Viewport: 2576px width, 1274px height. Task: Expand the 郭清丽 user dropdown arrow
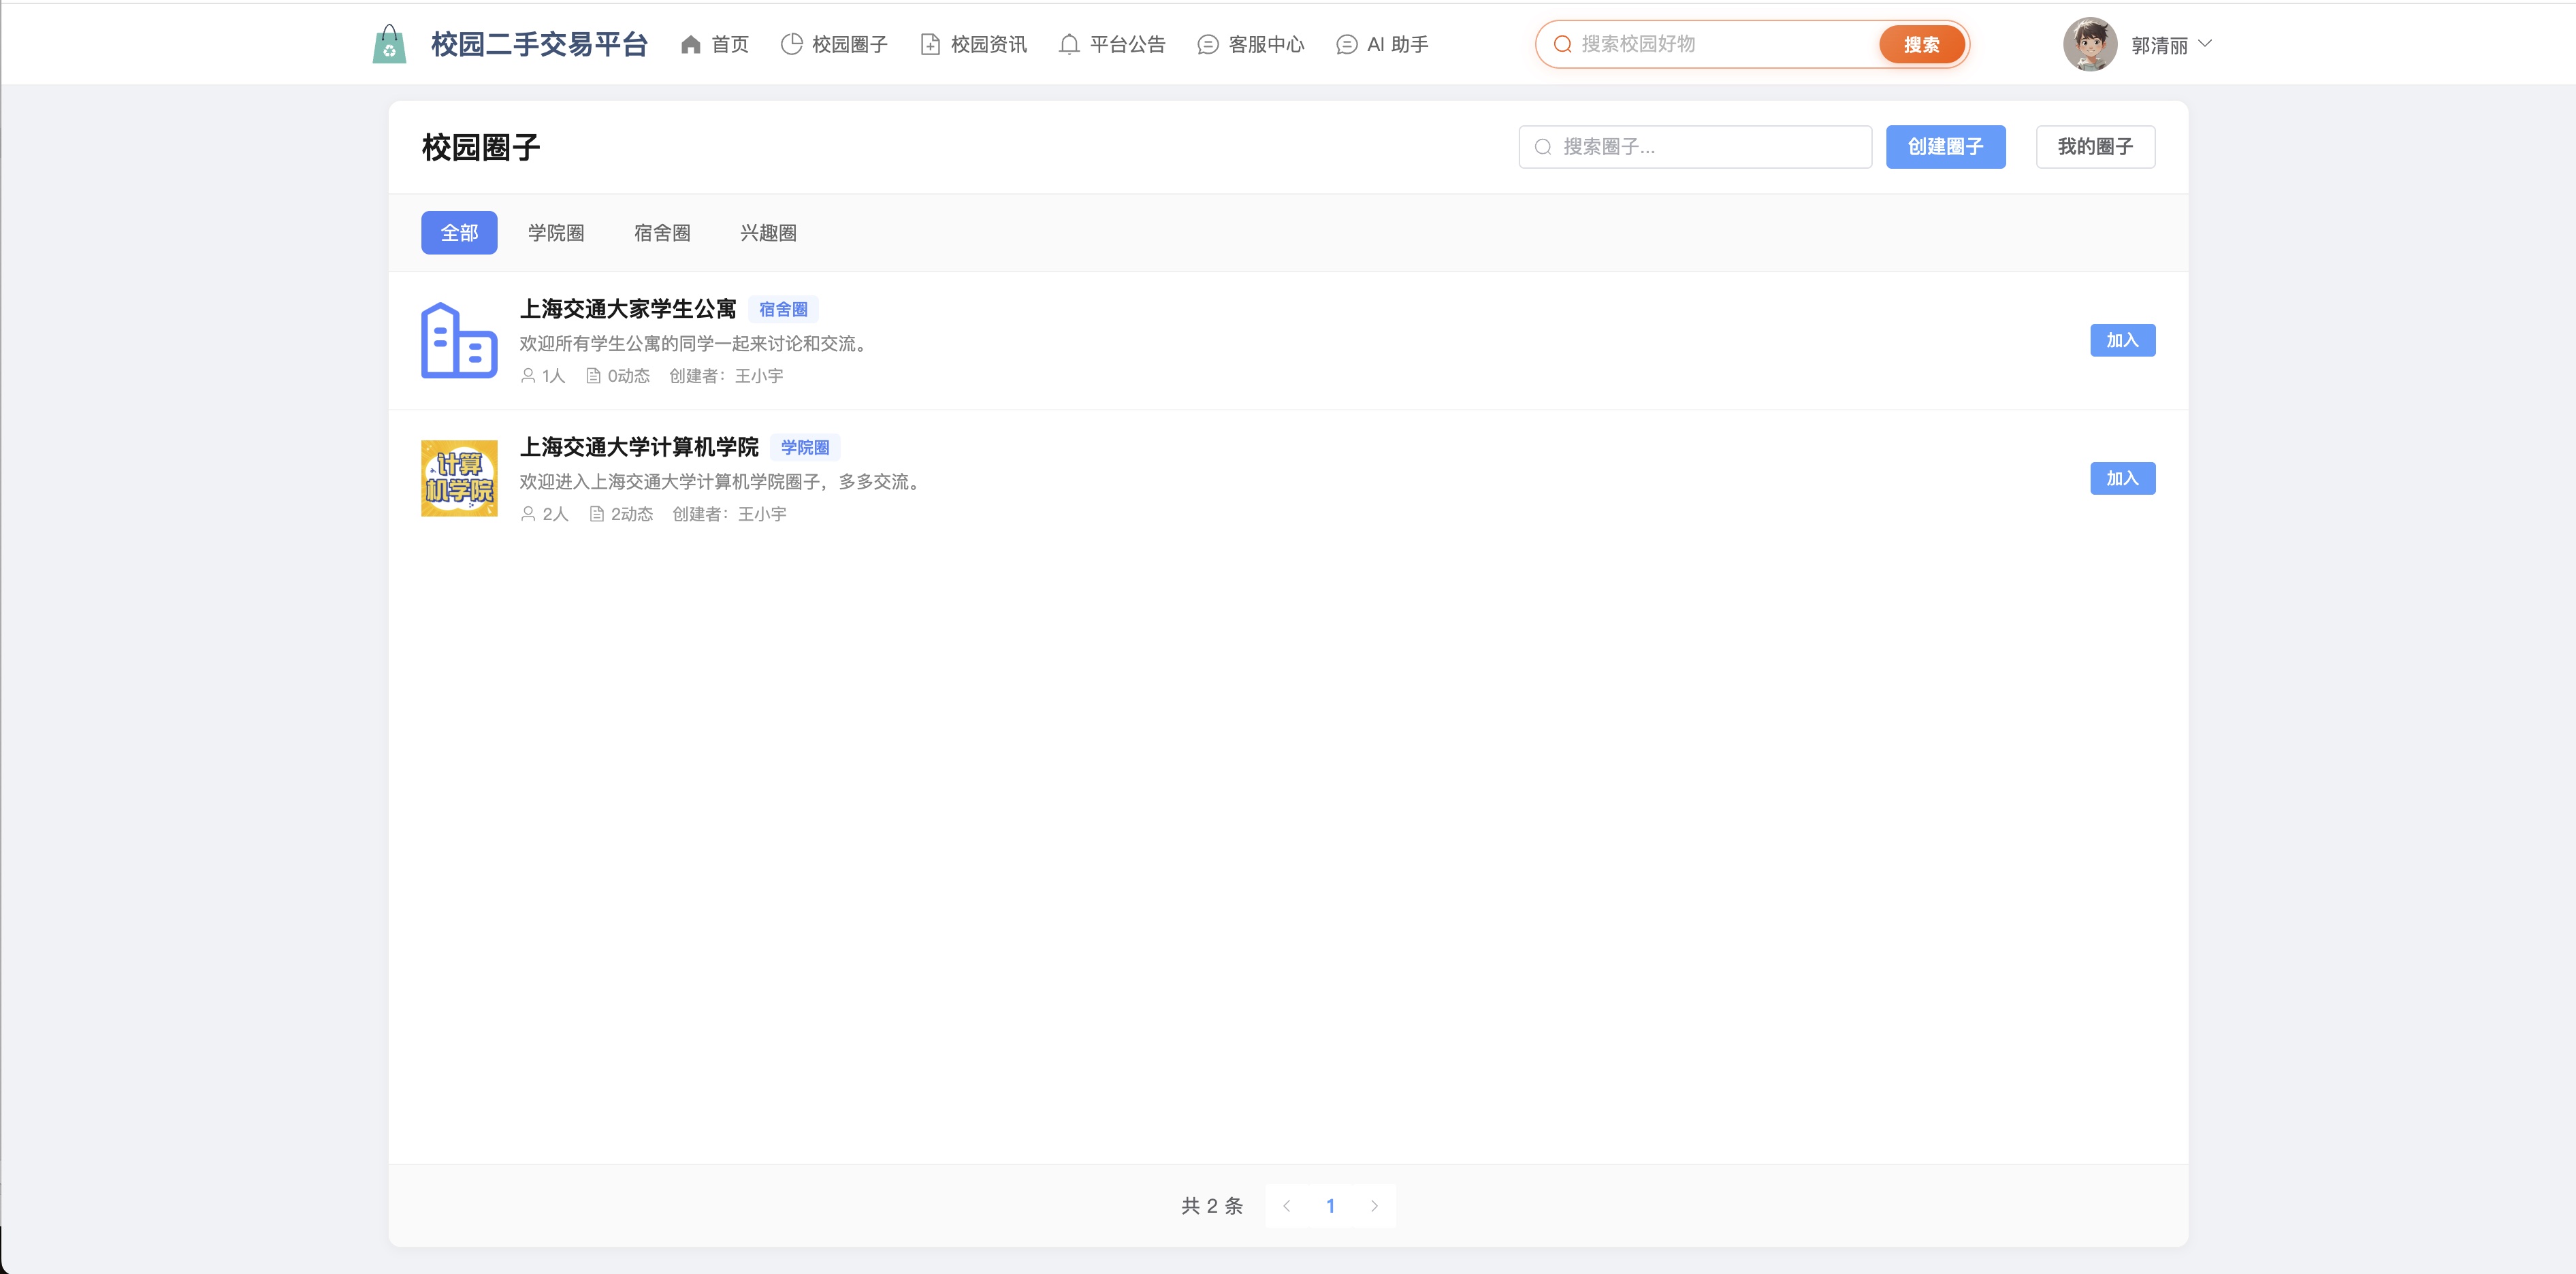coord(2205,44)
